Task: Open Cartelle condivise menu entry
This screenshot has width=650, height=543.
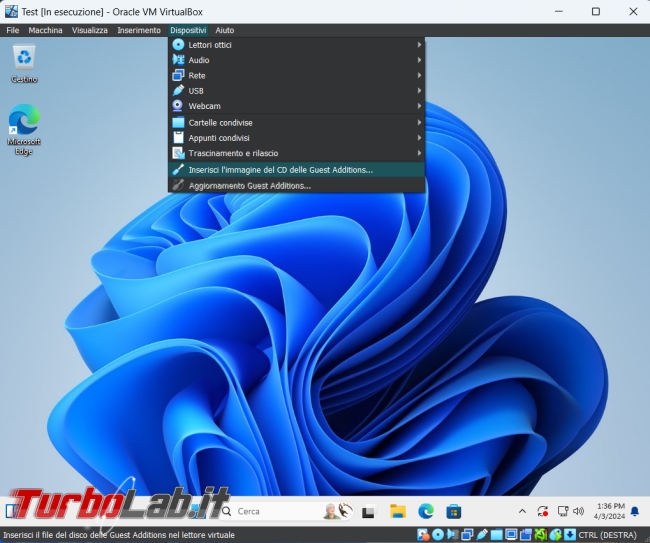Action: [x=296, y=123]
